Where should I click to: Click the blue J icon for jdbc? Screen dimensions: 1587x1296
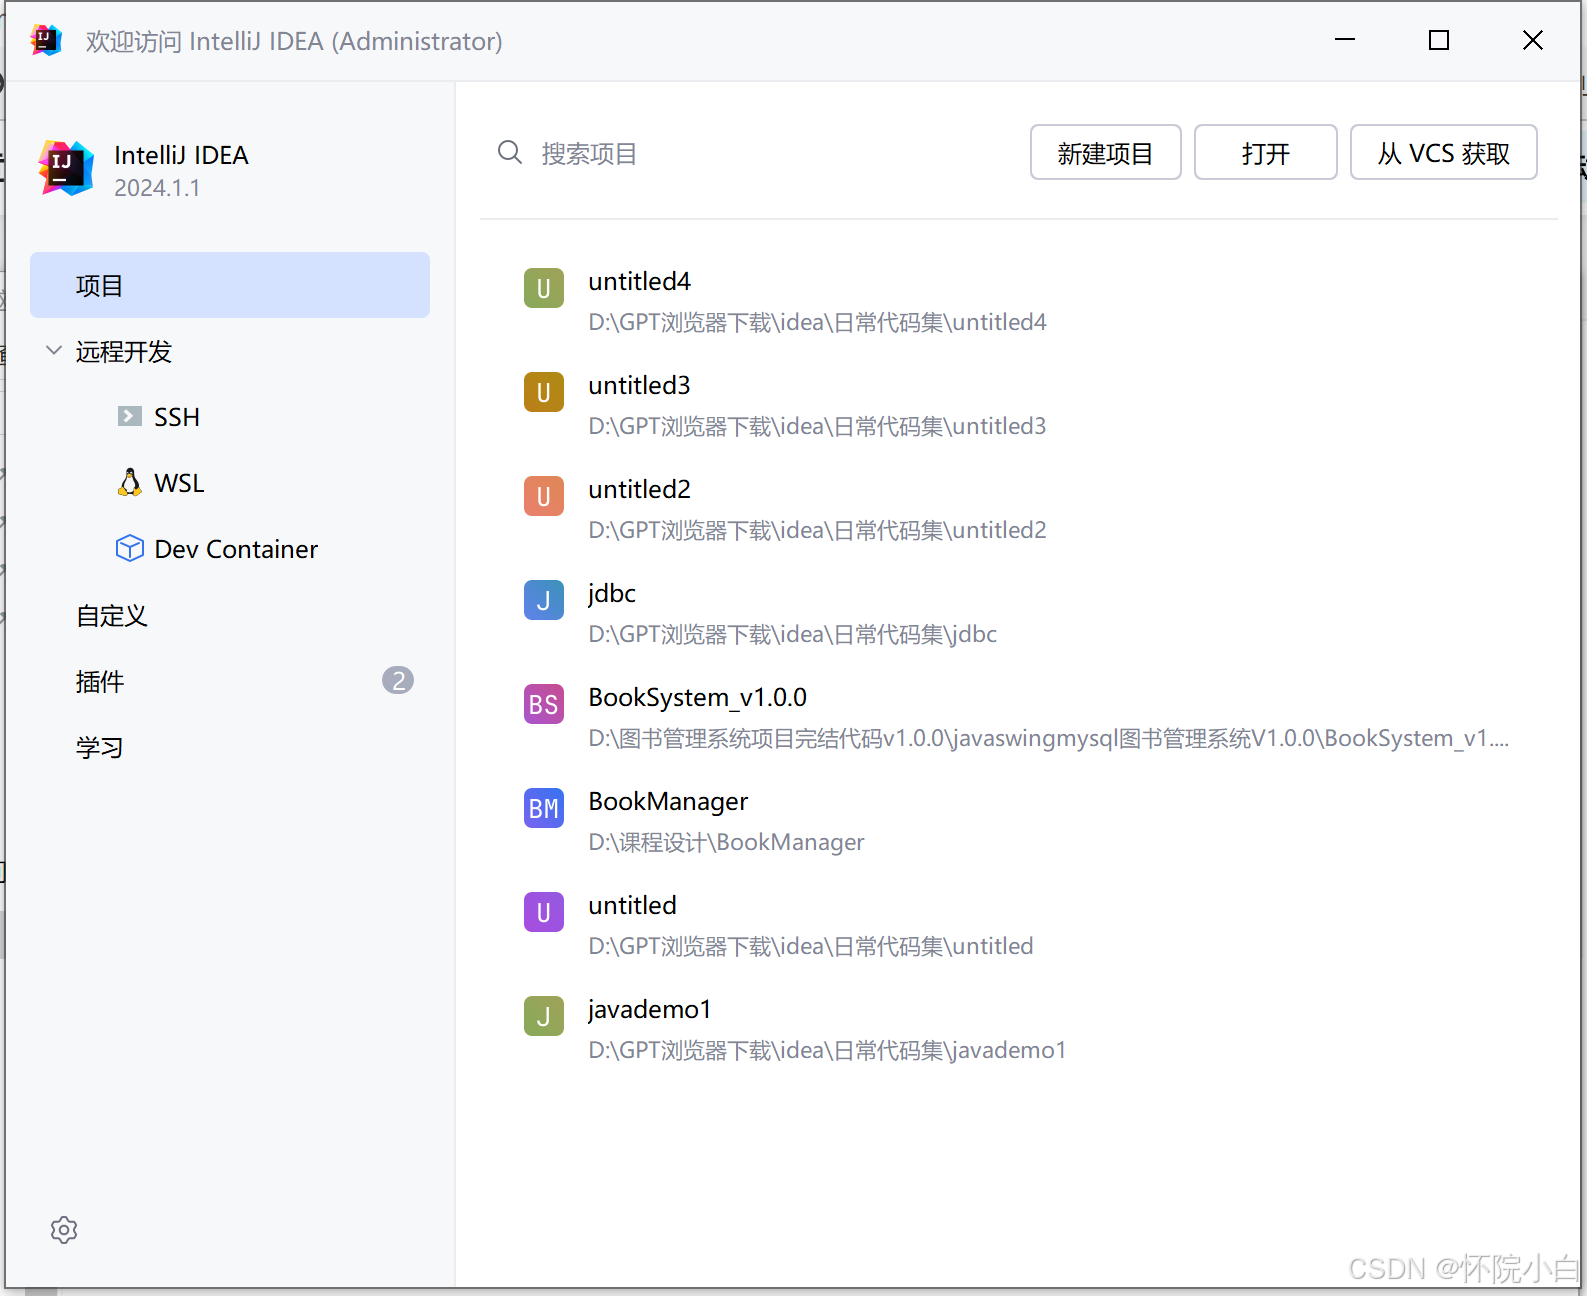[544, 600]
